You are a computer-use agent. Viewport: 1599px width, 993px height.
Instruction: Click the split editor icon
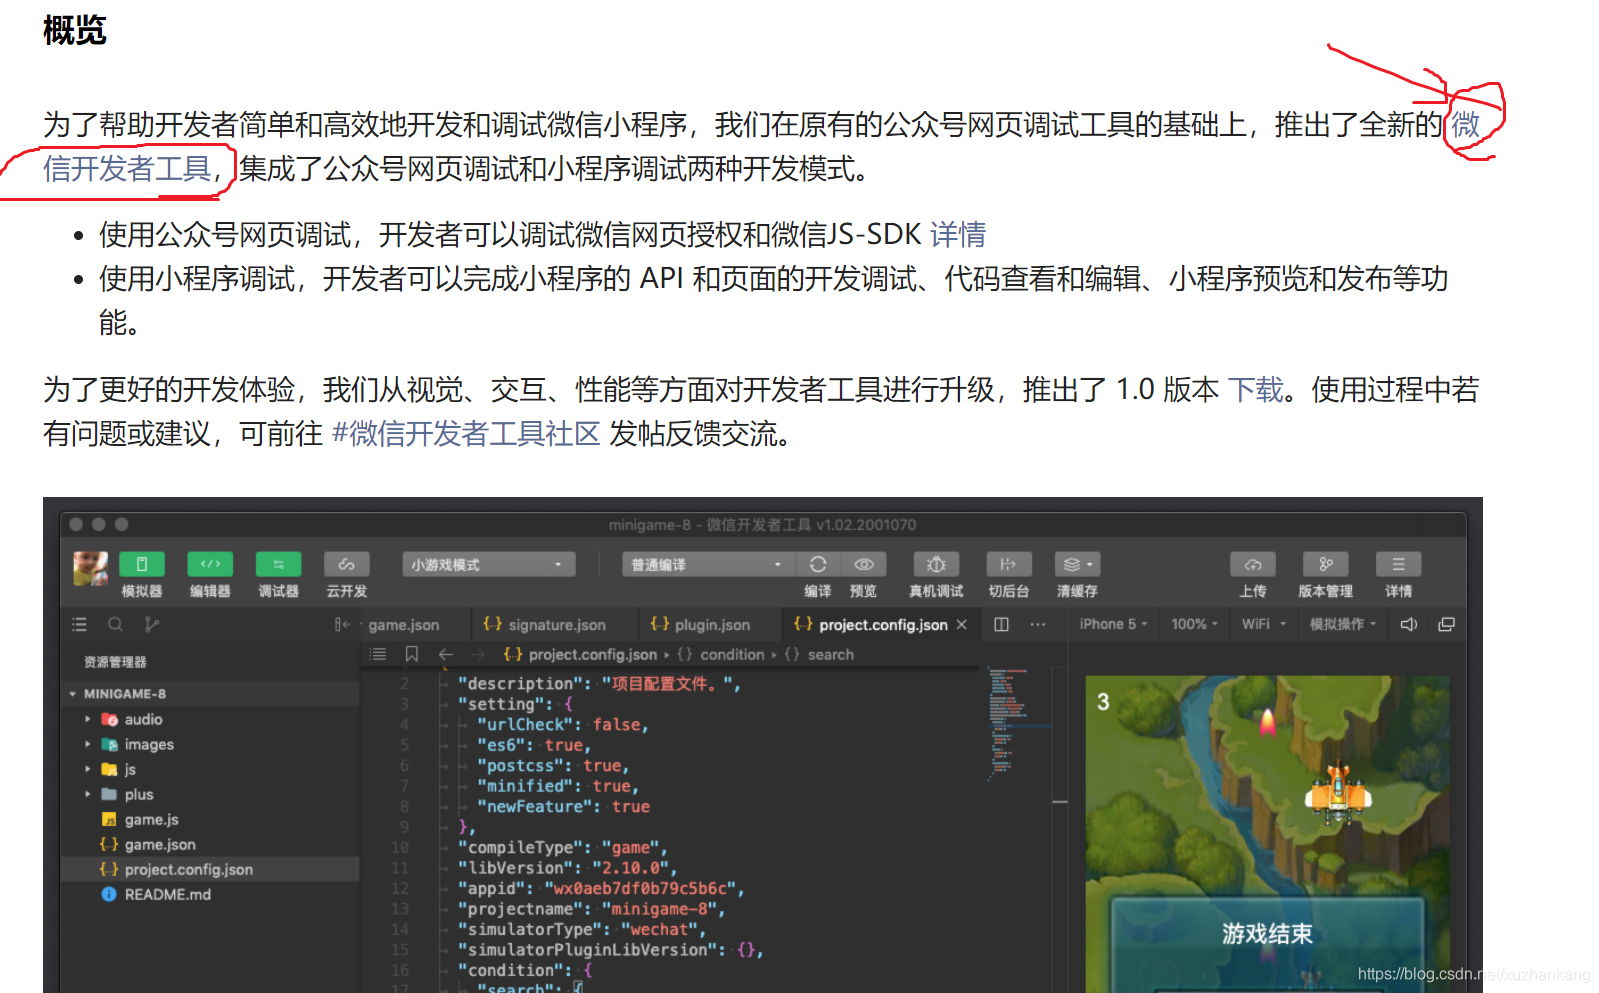point(1002,624)
